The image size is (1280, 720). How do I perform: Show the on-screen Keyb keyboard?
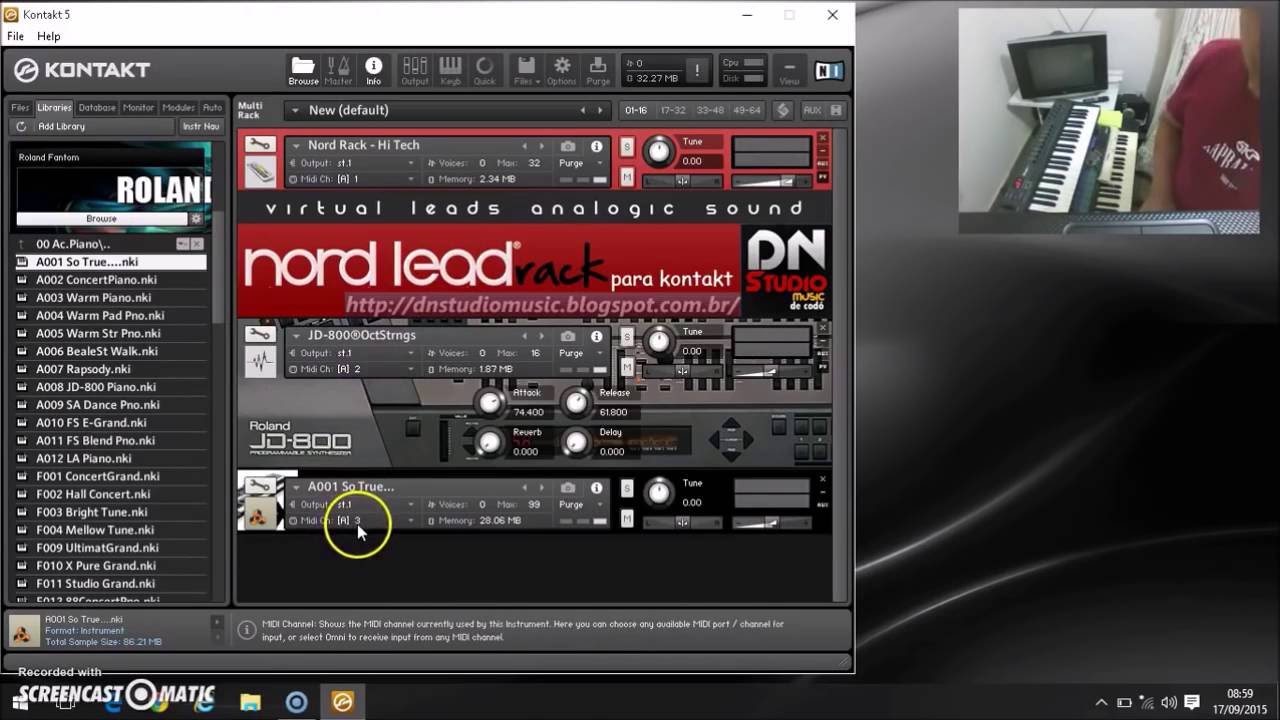(x=450, y=70)
